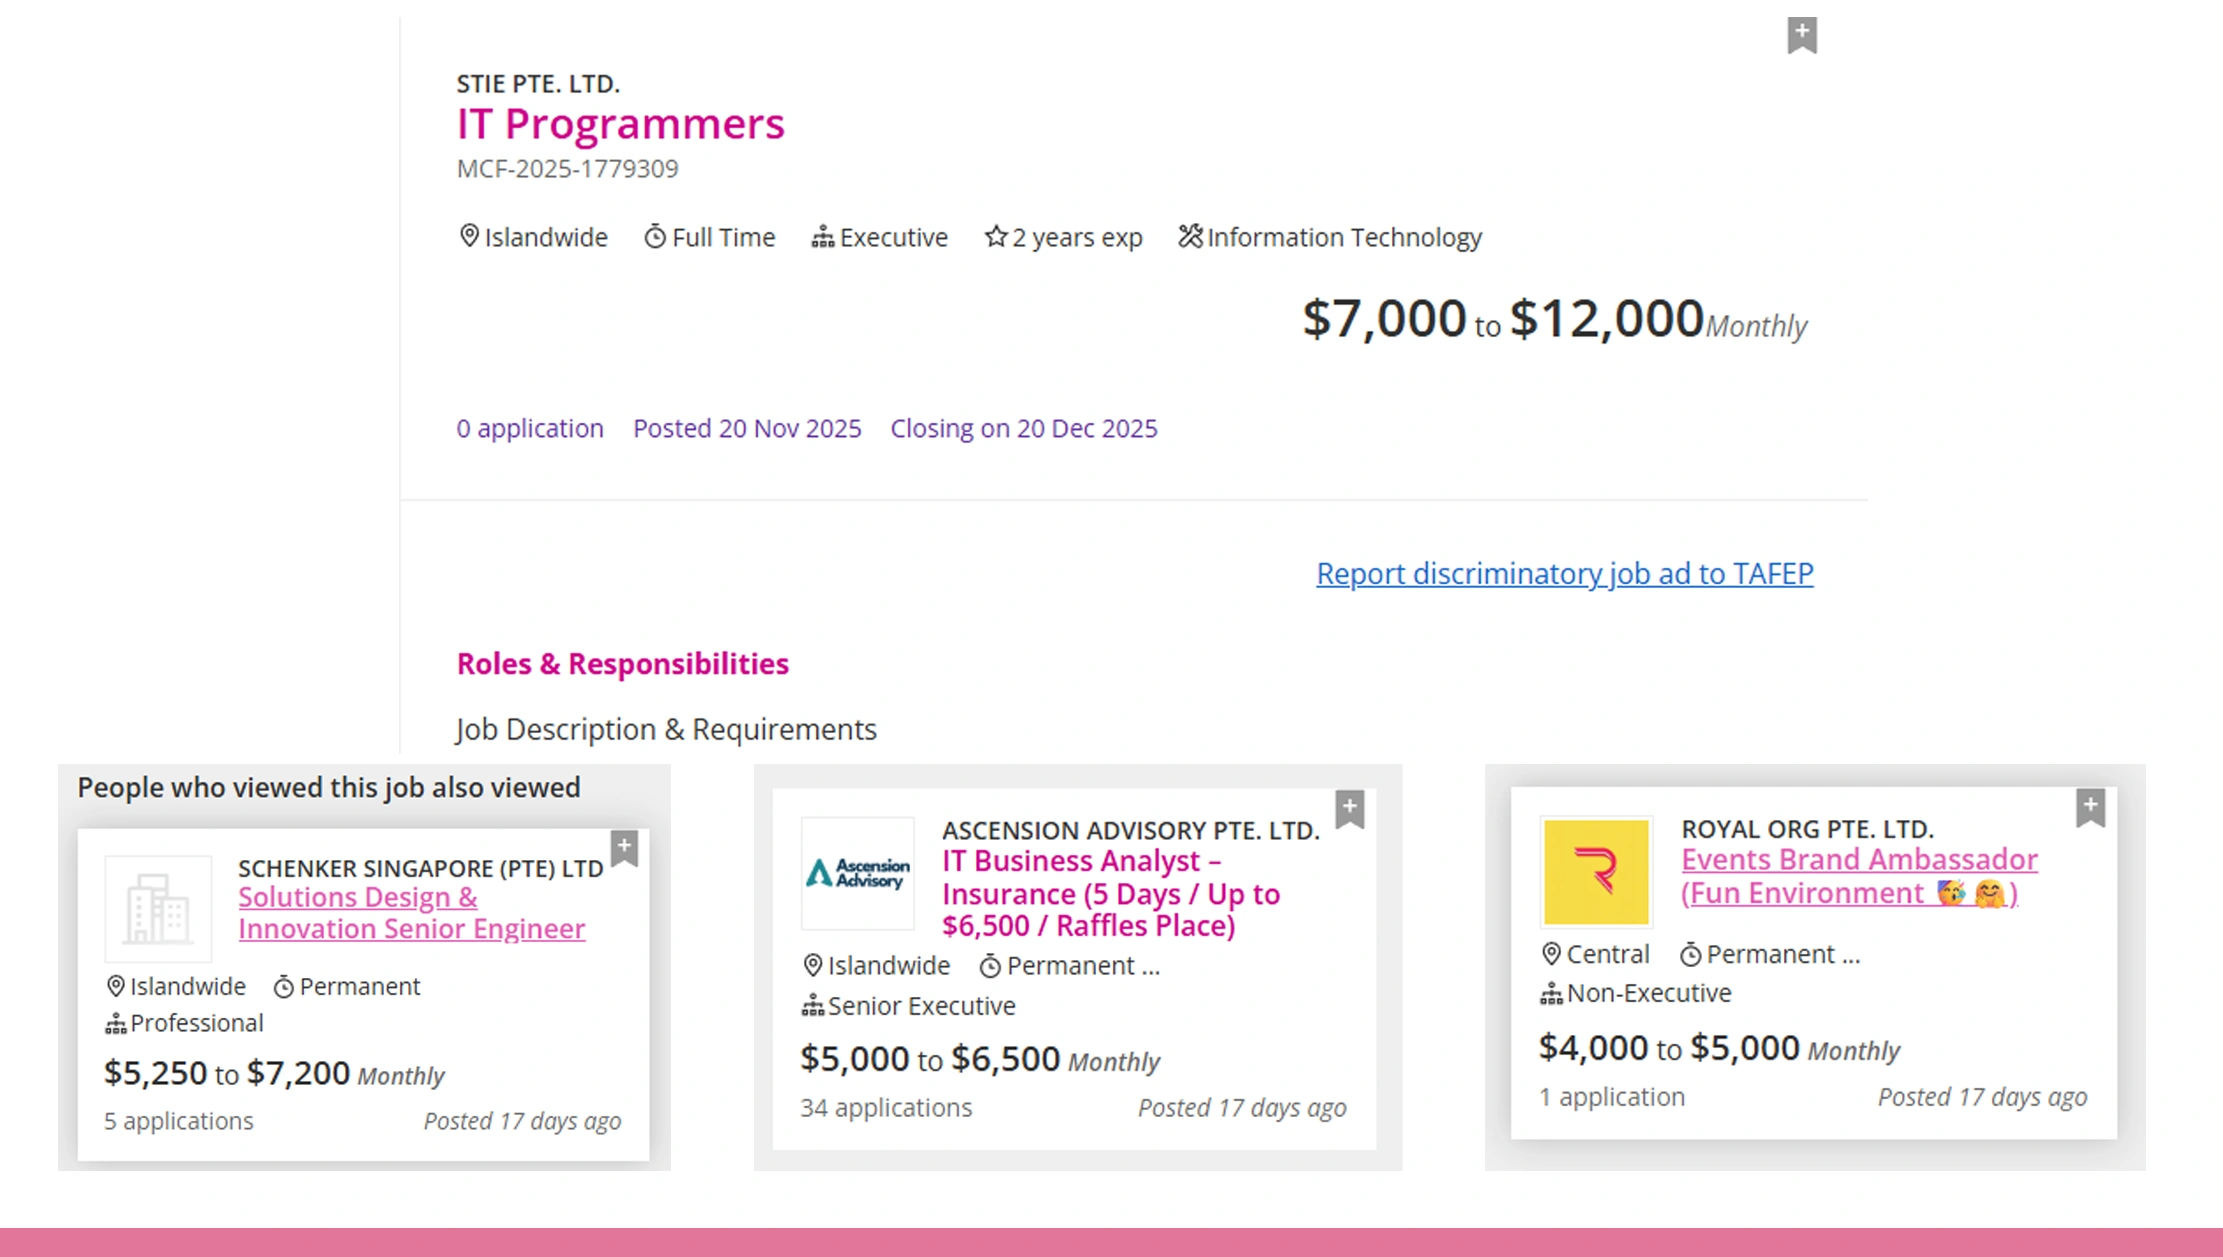Save Schenker Singapore job with bookmark icon
2223x1257 pixels.
click(x=624, y=849)
